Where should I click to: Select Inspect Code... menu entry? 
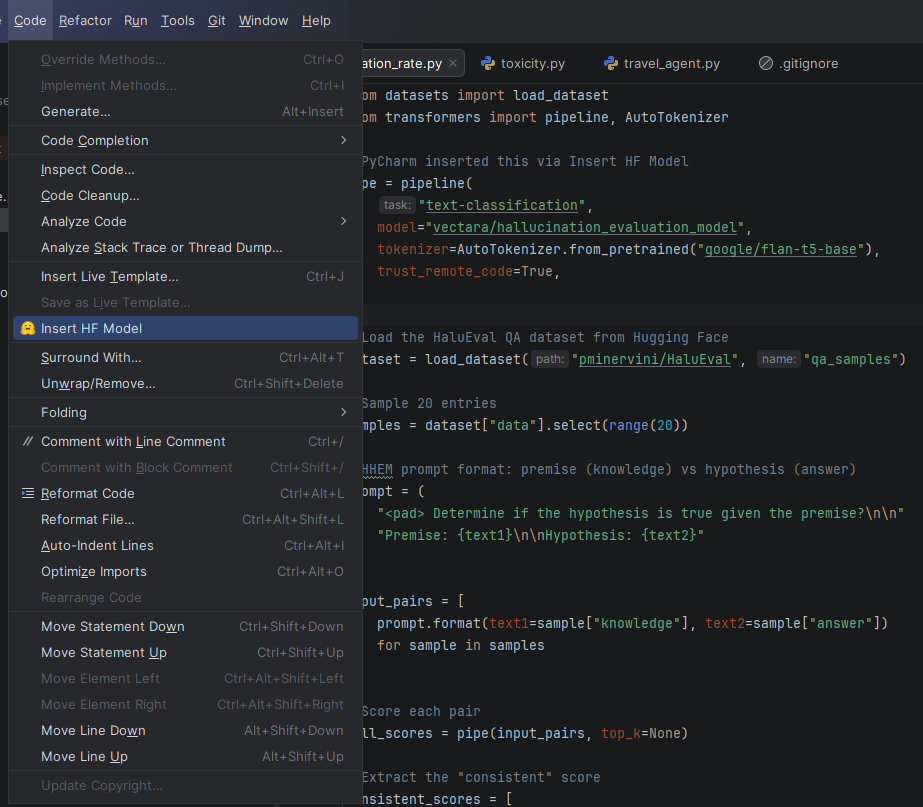tap(185, 170)
